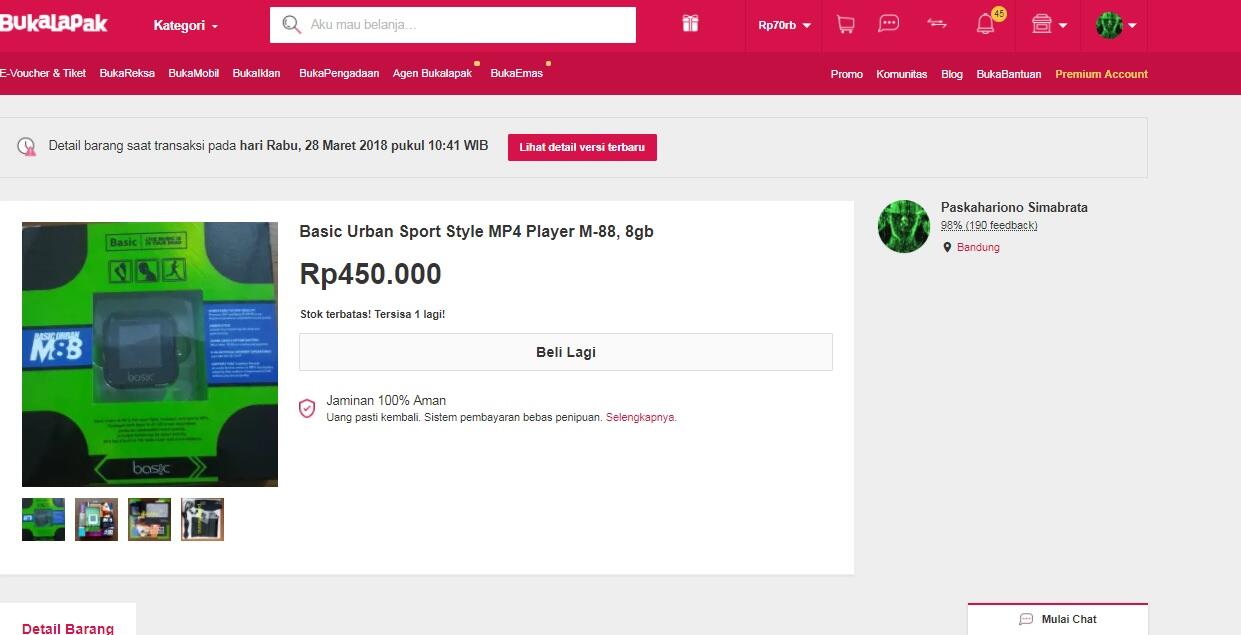Click the location pin icon beside Bandung
This screenshot has width=1241, height=635.
tap(947, 247)
